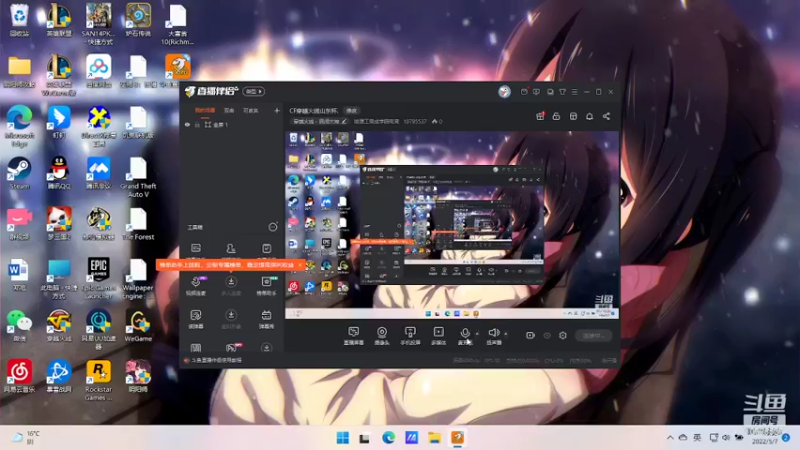Open the checkmark toolbox tool in top row

266,248
